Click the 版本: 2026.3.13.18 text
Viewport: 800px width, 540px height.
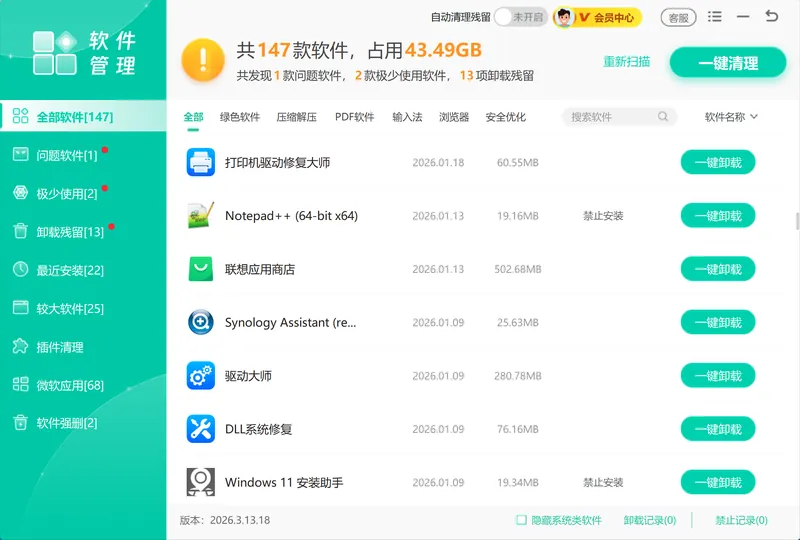[x=225, y=520]
